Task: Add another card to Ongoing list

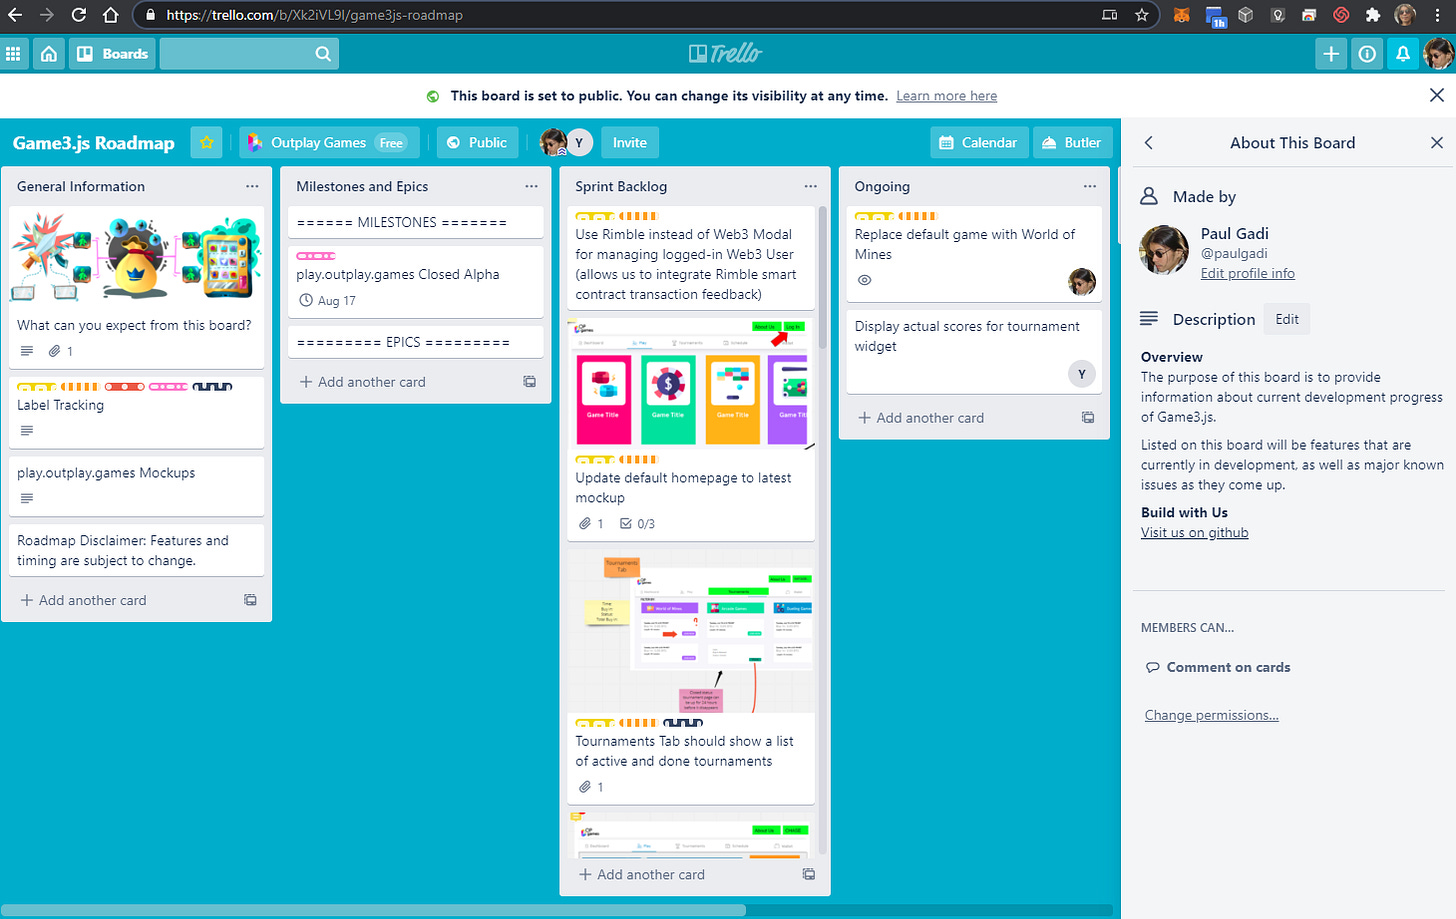Action: tap(920, 418)
